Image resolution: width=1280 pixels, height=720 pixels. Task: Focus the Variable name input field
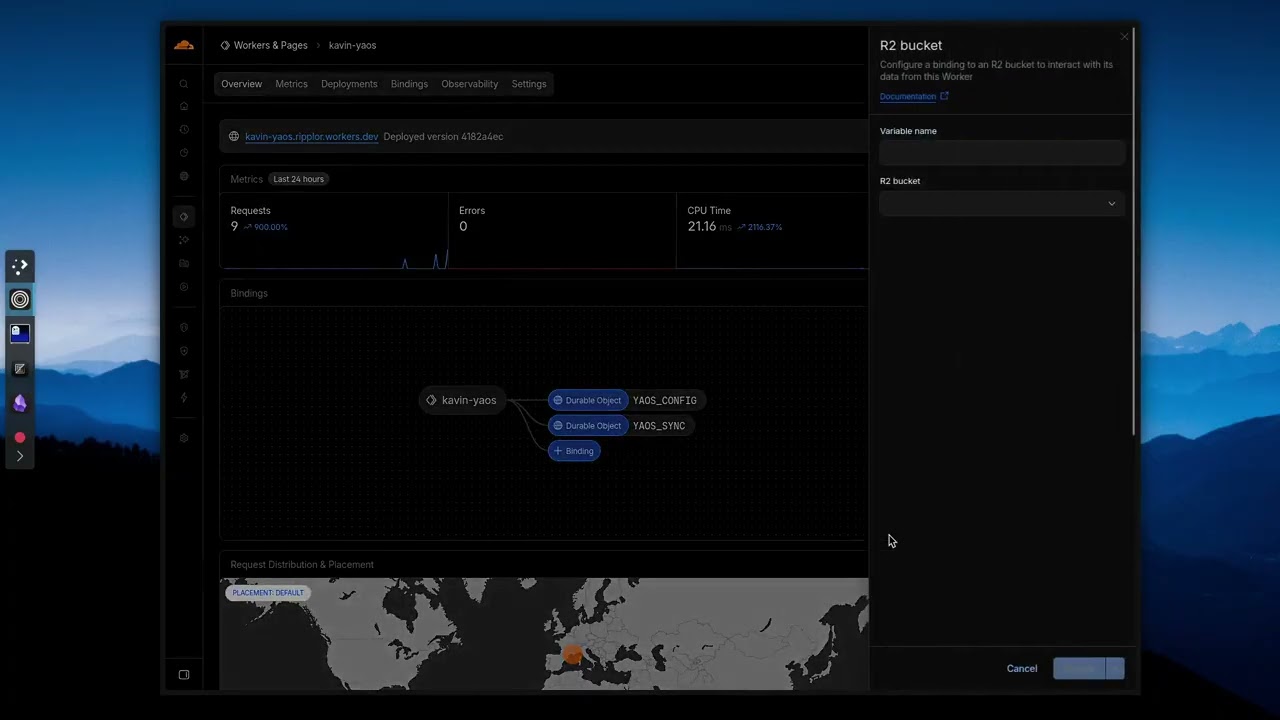pos(1002,152)
